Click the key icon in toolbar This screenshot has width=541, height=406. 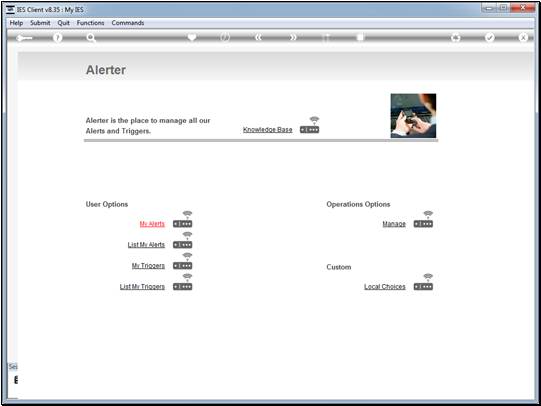click(24, 38)
